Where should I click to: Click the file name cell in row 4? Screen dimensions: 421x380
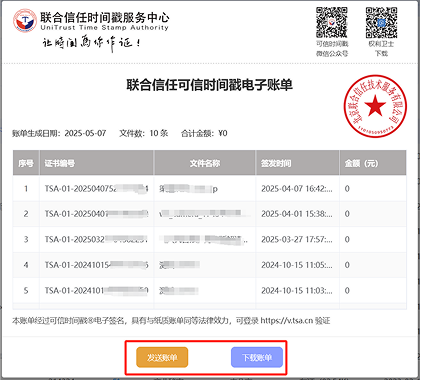(205, 265)
